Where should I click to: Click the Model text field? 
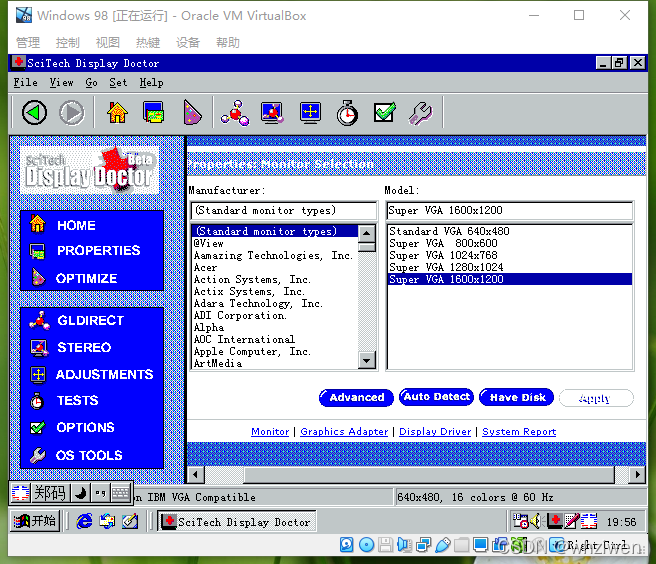(510, 210)
